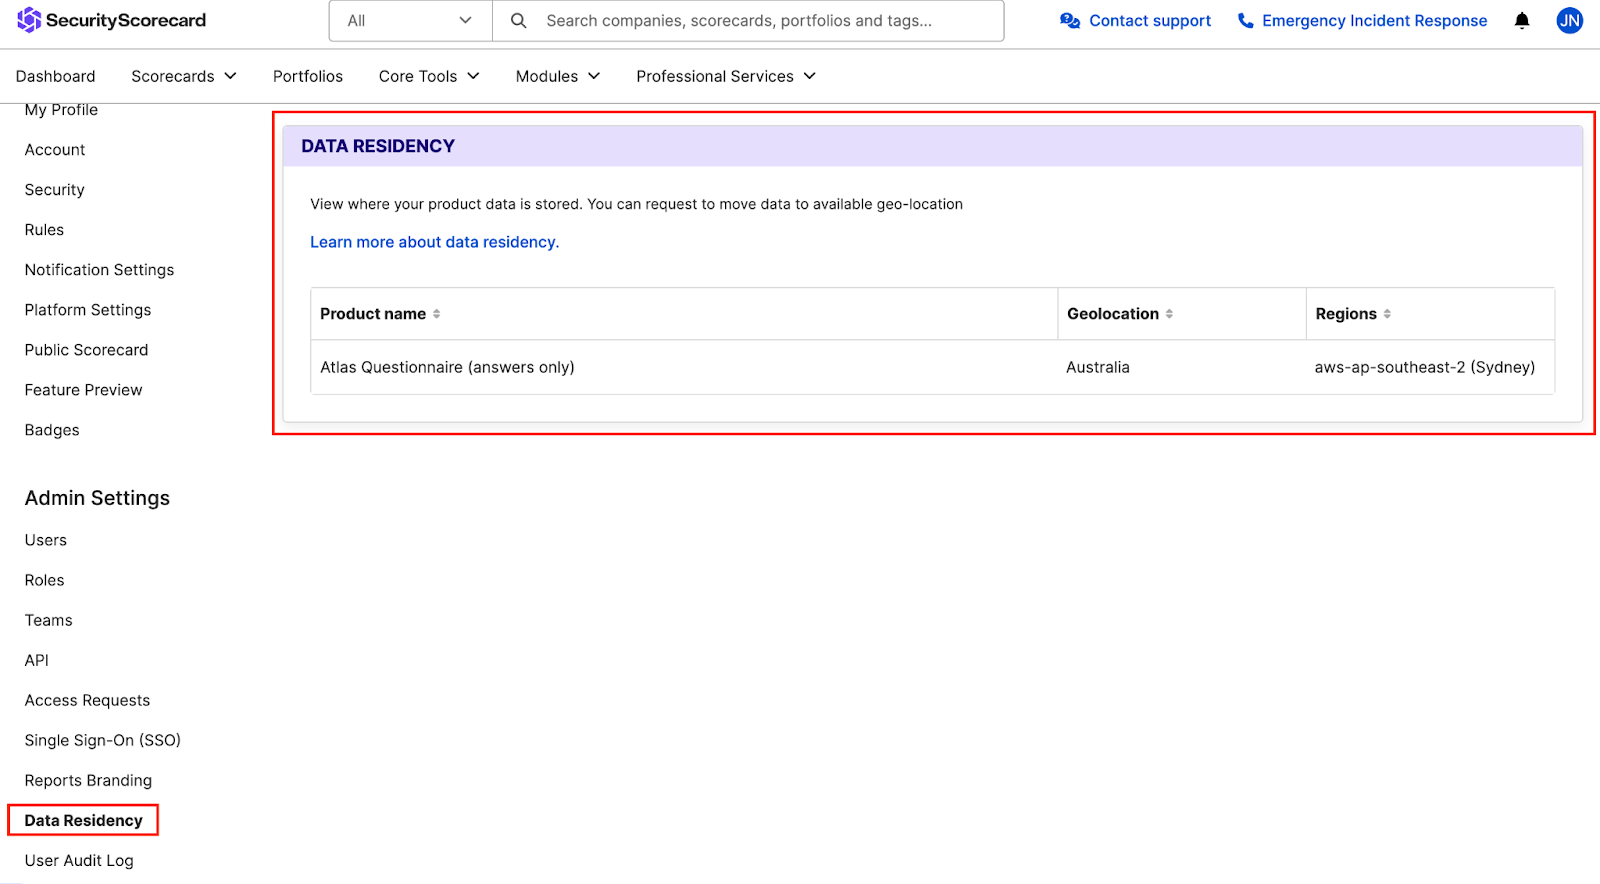1600x884 pixels.
Task: Expand the Modules menu
Action: 558,76
